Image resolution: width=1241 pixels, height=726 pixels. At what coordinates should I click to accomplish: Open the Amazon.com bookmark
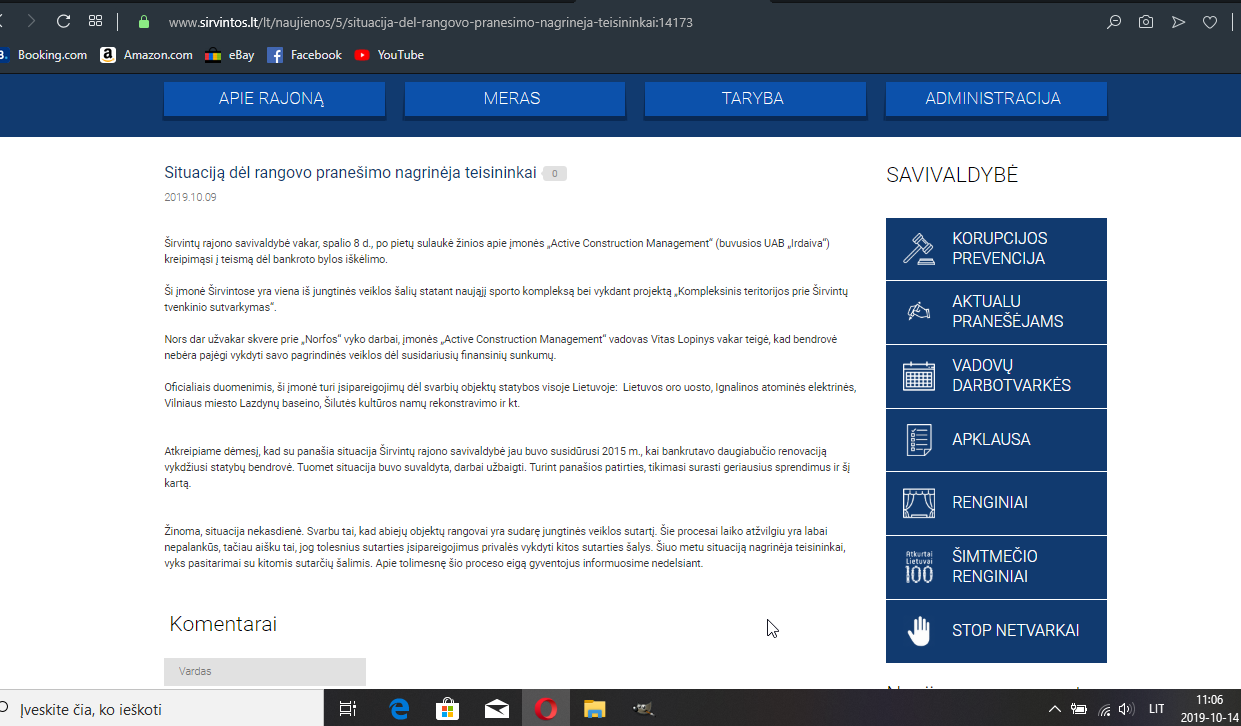tap(147, 55)
